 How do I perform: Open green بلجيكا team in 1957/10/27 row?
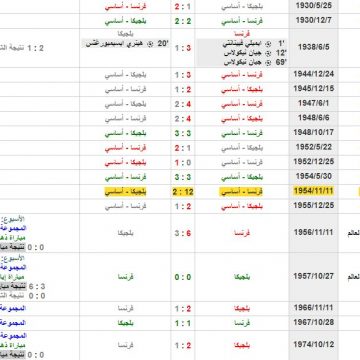[x=242, y=277]
